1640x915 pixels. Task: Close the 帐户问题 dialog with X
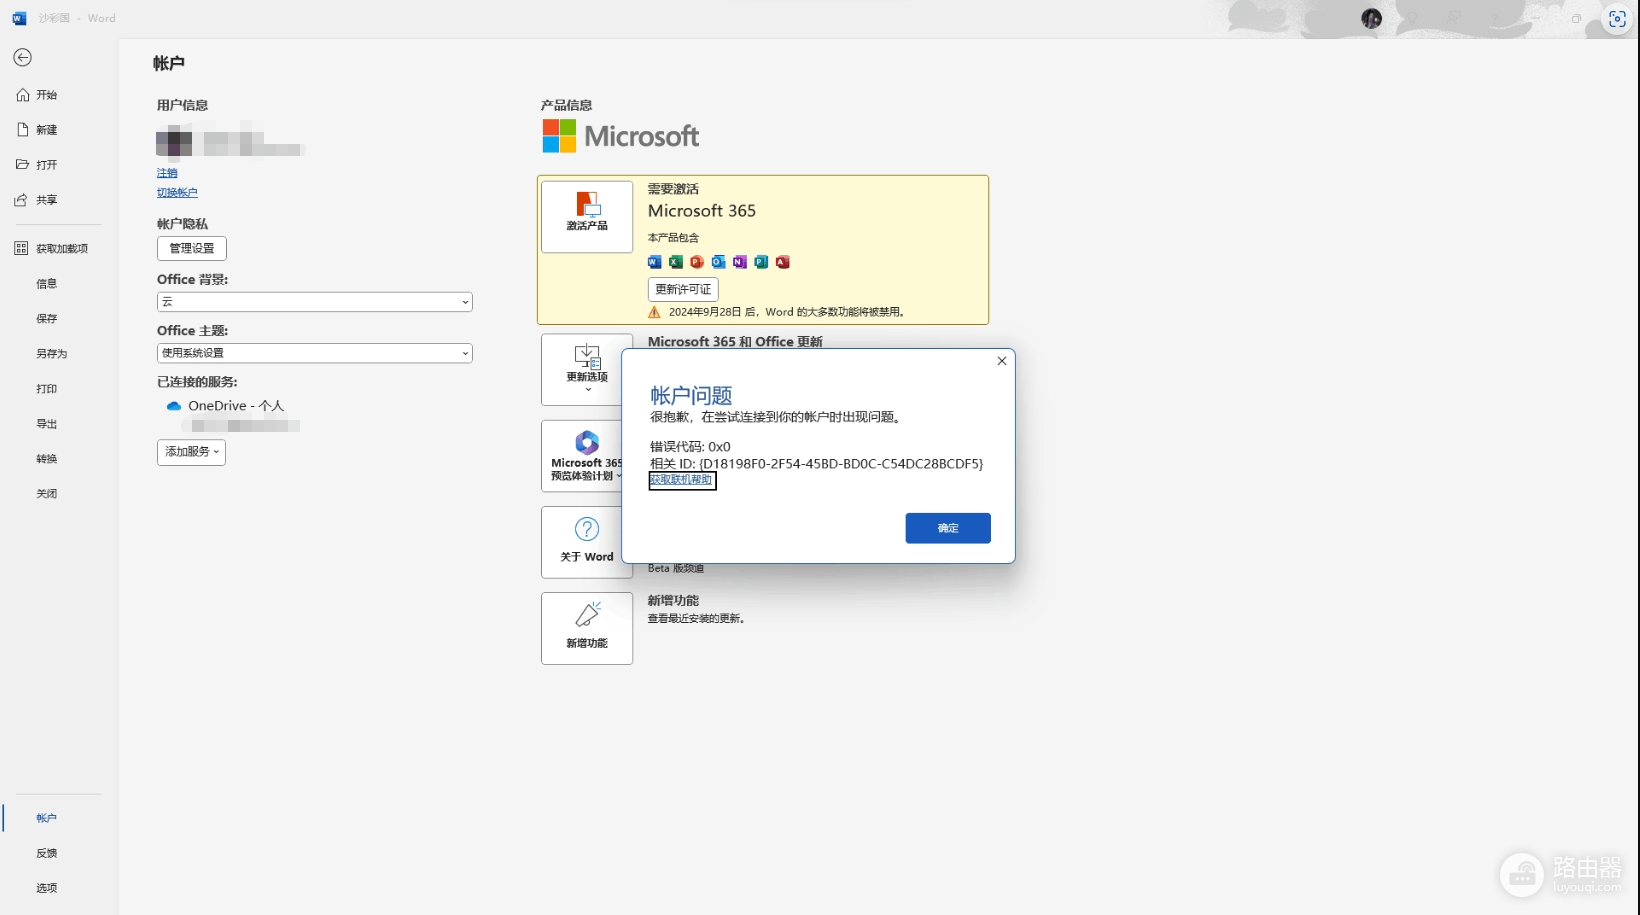coord(1001,361)
